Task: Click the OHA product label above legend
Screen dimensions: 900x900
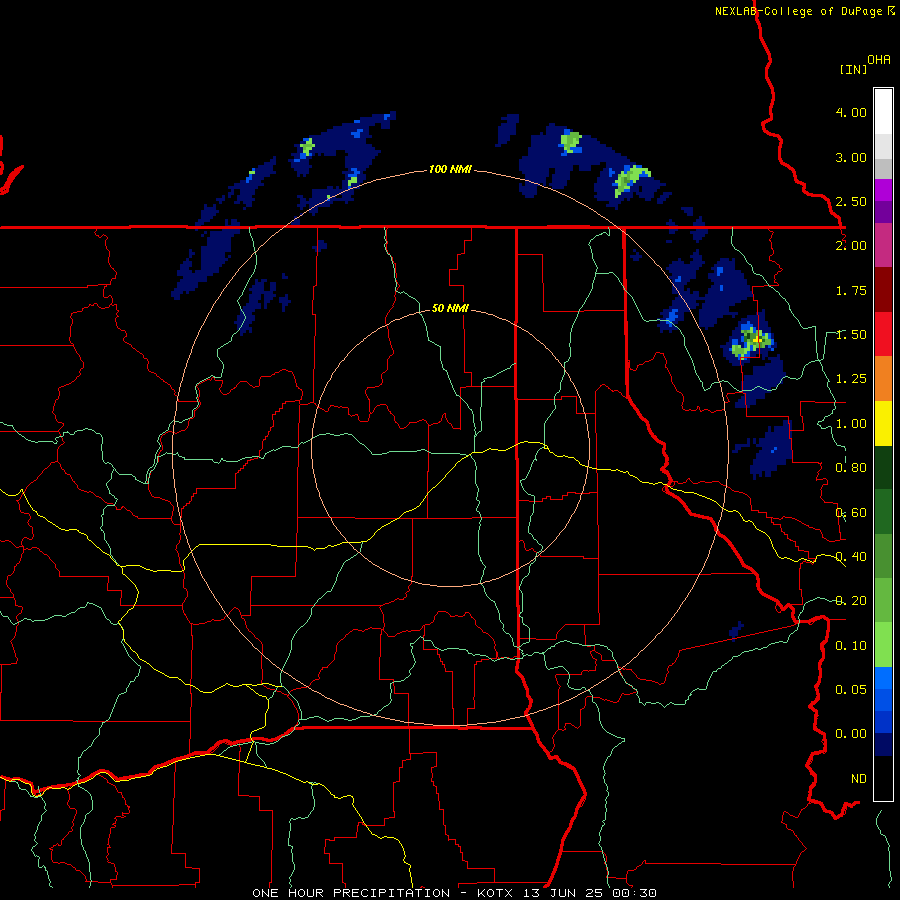Action: 879,59
